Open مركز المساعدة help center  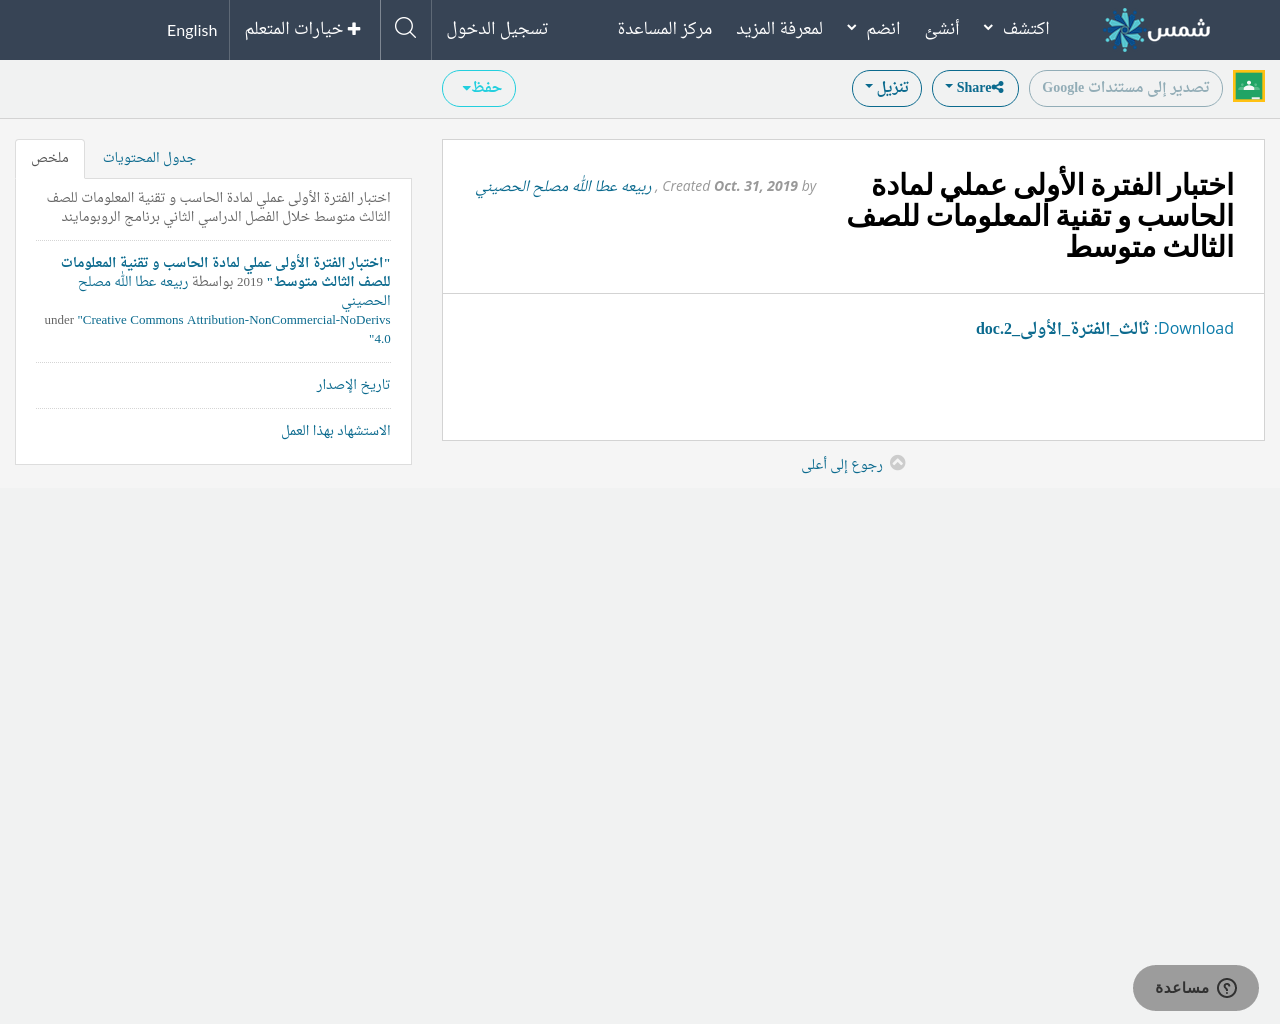click(x=665, y=29)
